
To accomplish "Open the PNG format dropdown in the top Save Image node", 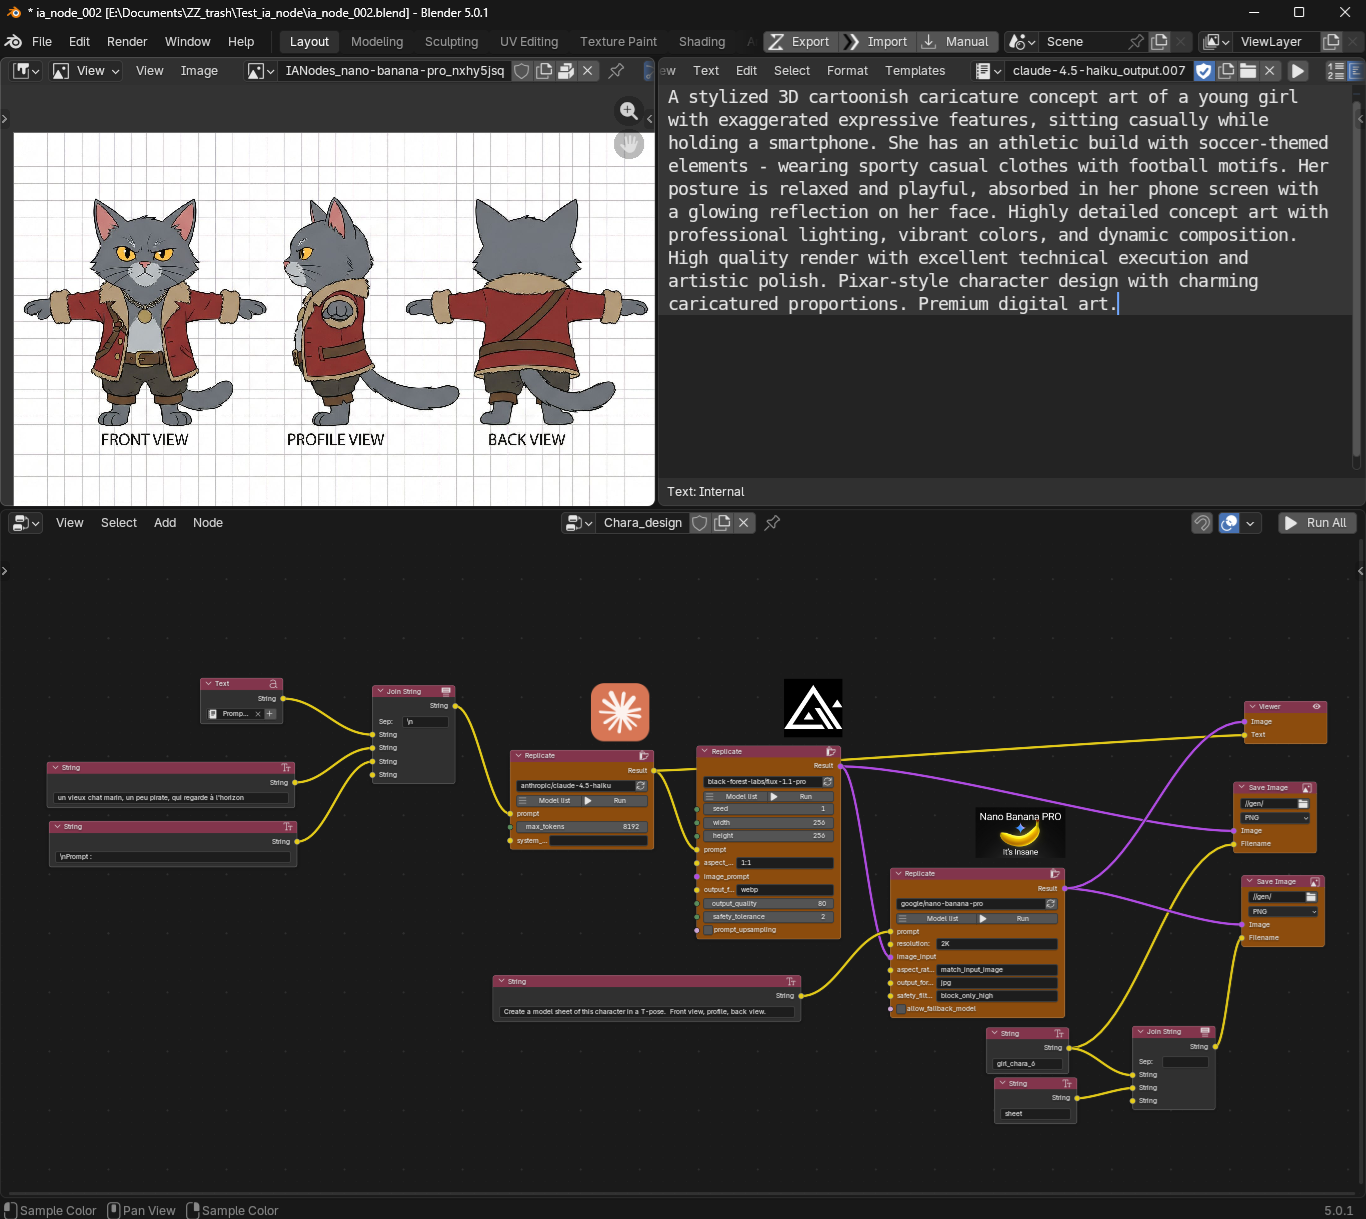I will pyautogui.click(x=1275, y=818).
